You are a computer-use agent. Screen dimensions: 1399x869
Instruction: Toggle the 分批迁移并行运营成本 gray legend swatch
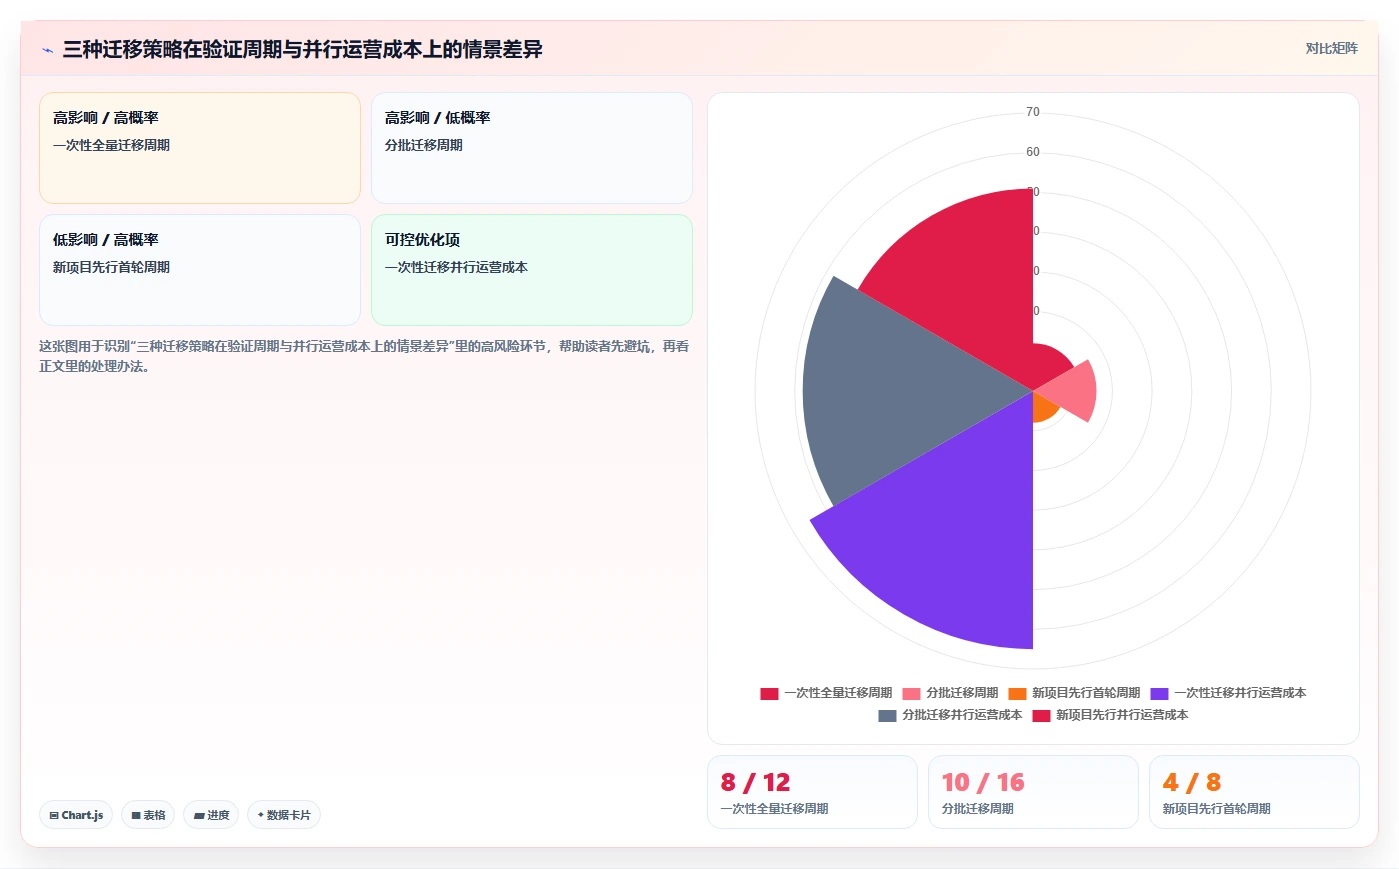[x=887, y=715]
